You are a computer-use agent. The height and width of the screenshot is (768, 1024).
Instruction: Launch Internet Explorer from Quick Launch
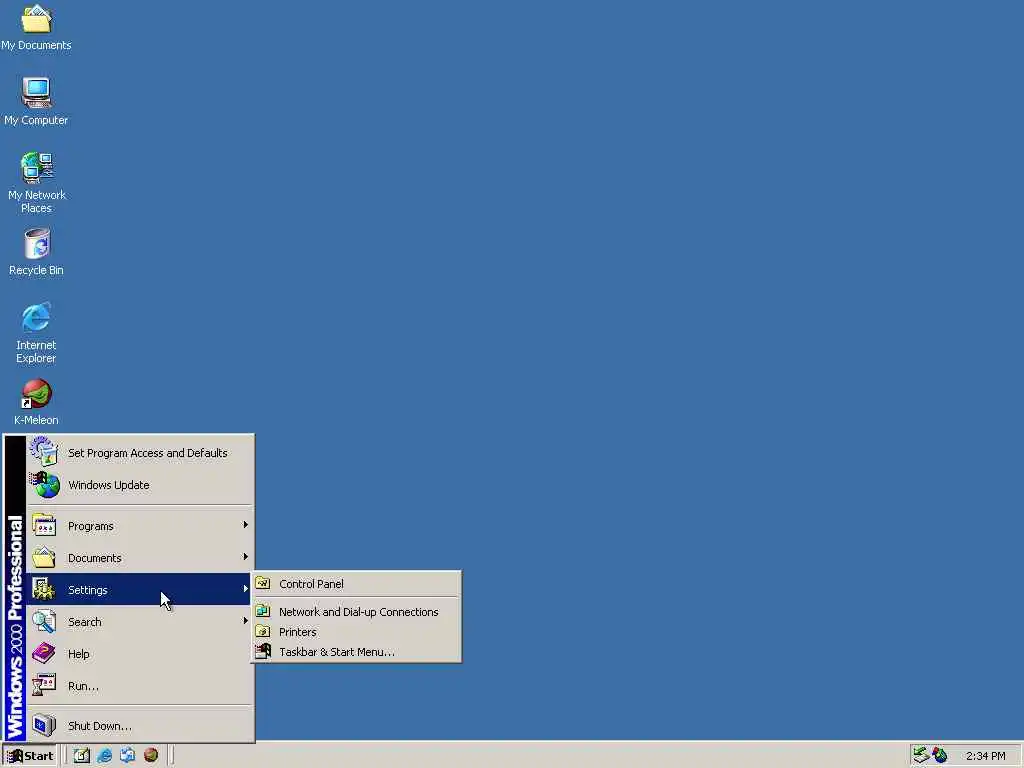(x=104, y=756)
